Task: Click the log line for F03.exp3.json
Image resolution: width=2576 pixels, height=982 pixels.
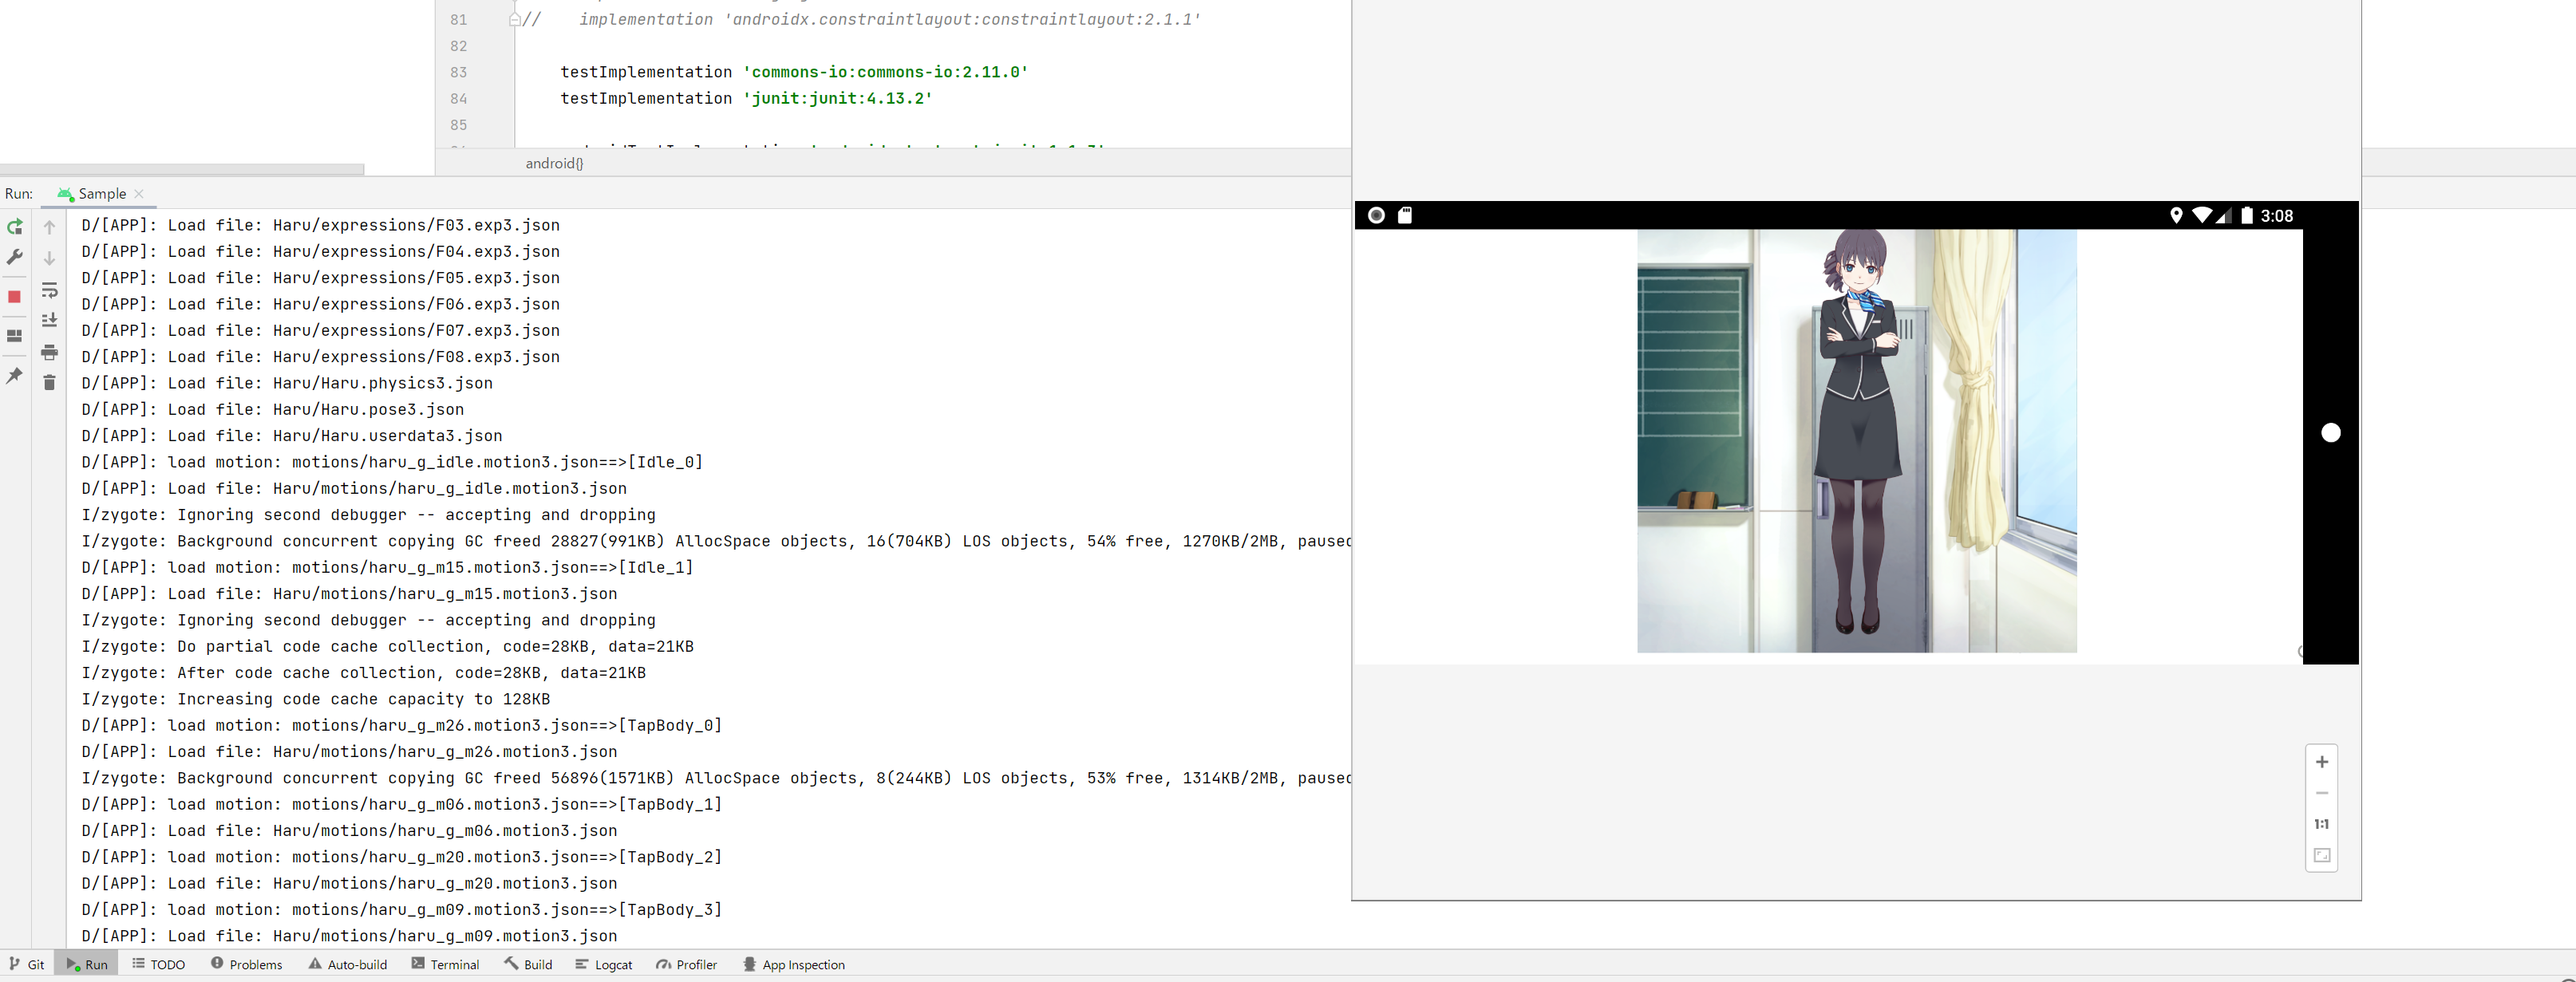Action: (x=321, y=225)
